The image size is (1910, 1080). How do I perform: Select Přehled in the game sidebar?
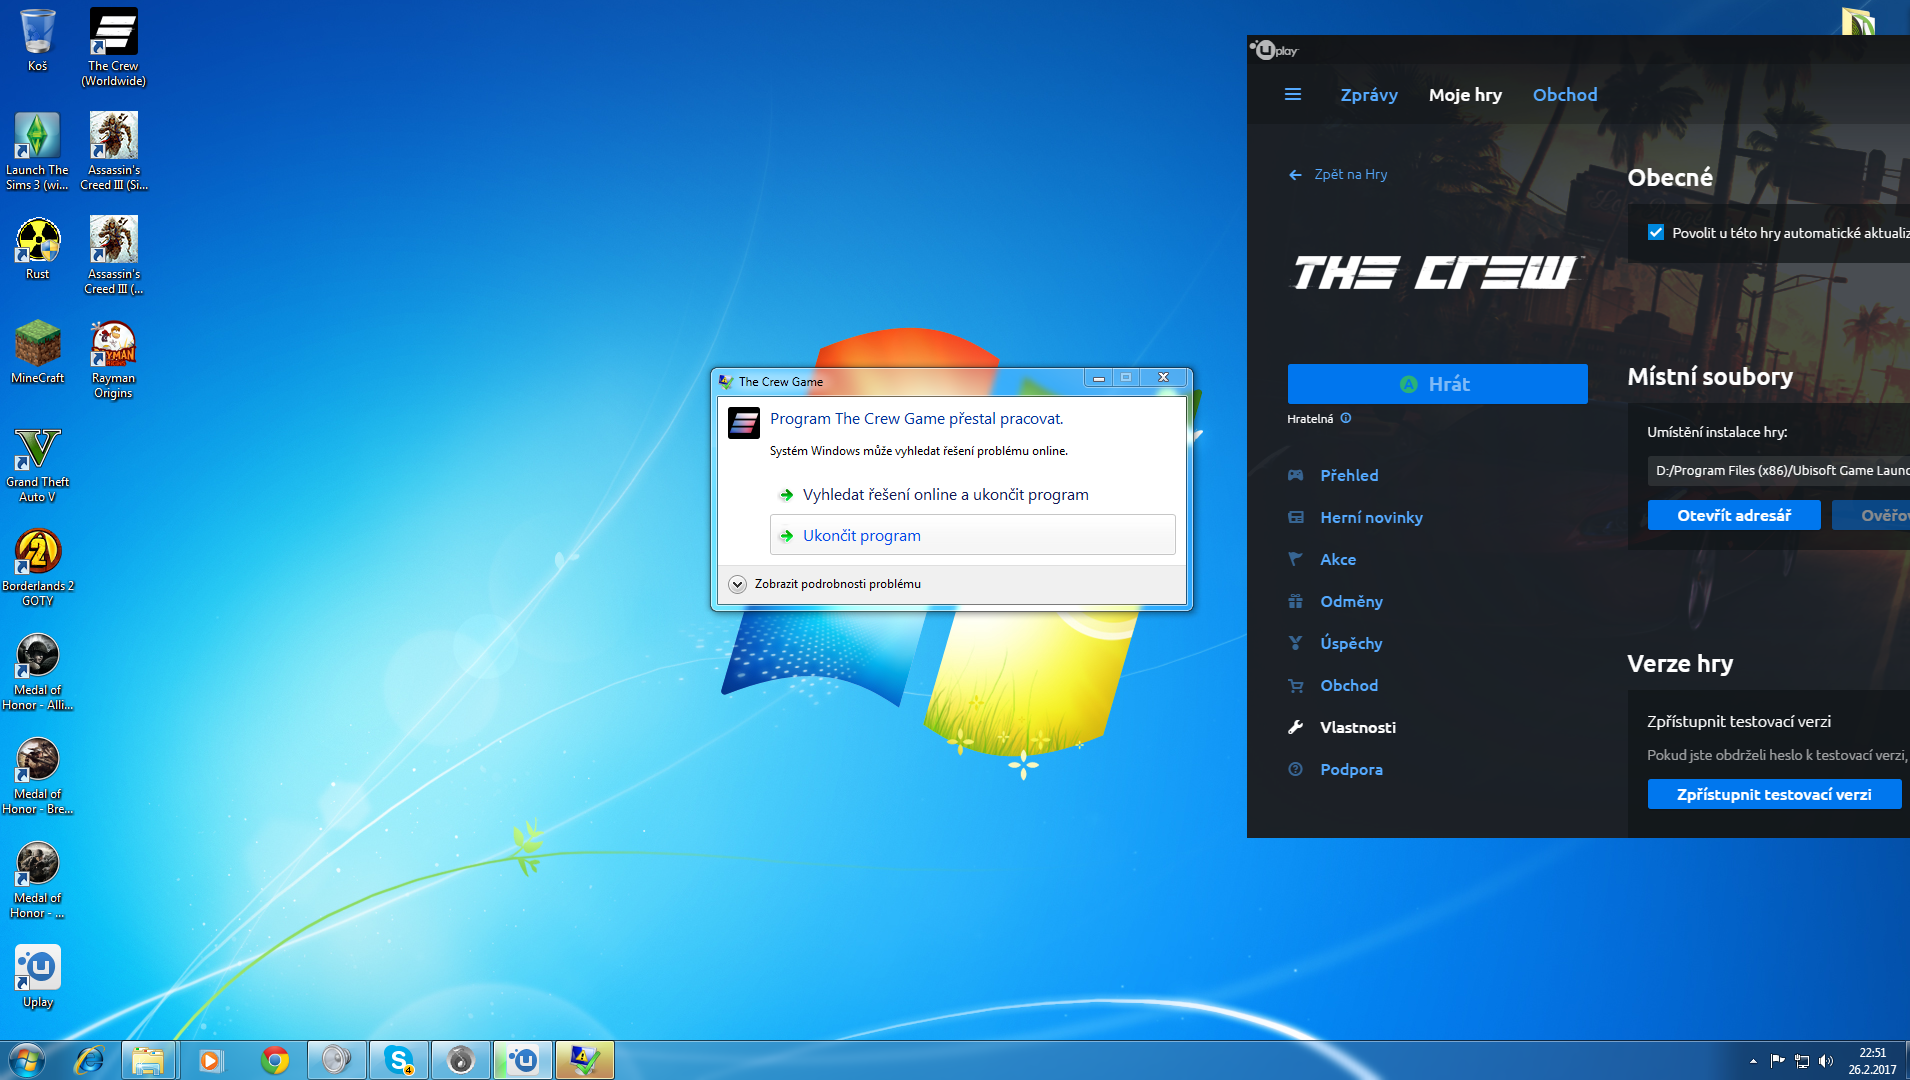pos(1348,476)
